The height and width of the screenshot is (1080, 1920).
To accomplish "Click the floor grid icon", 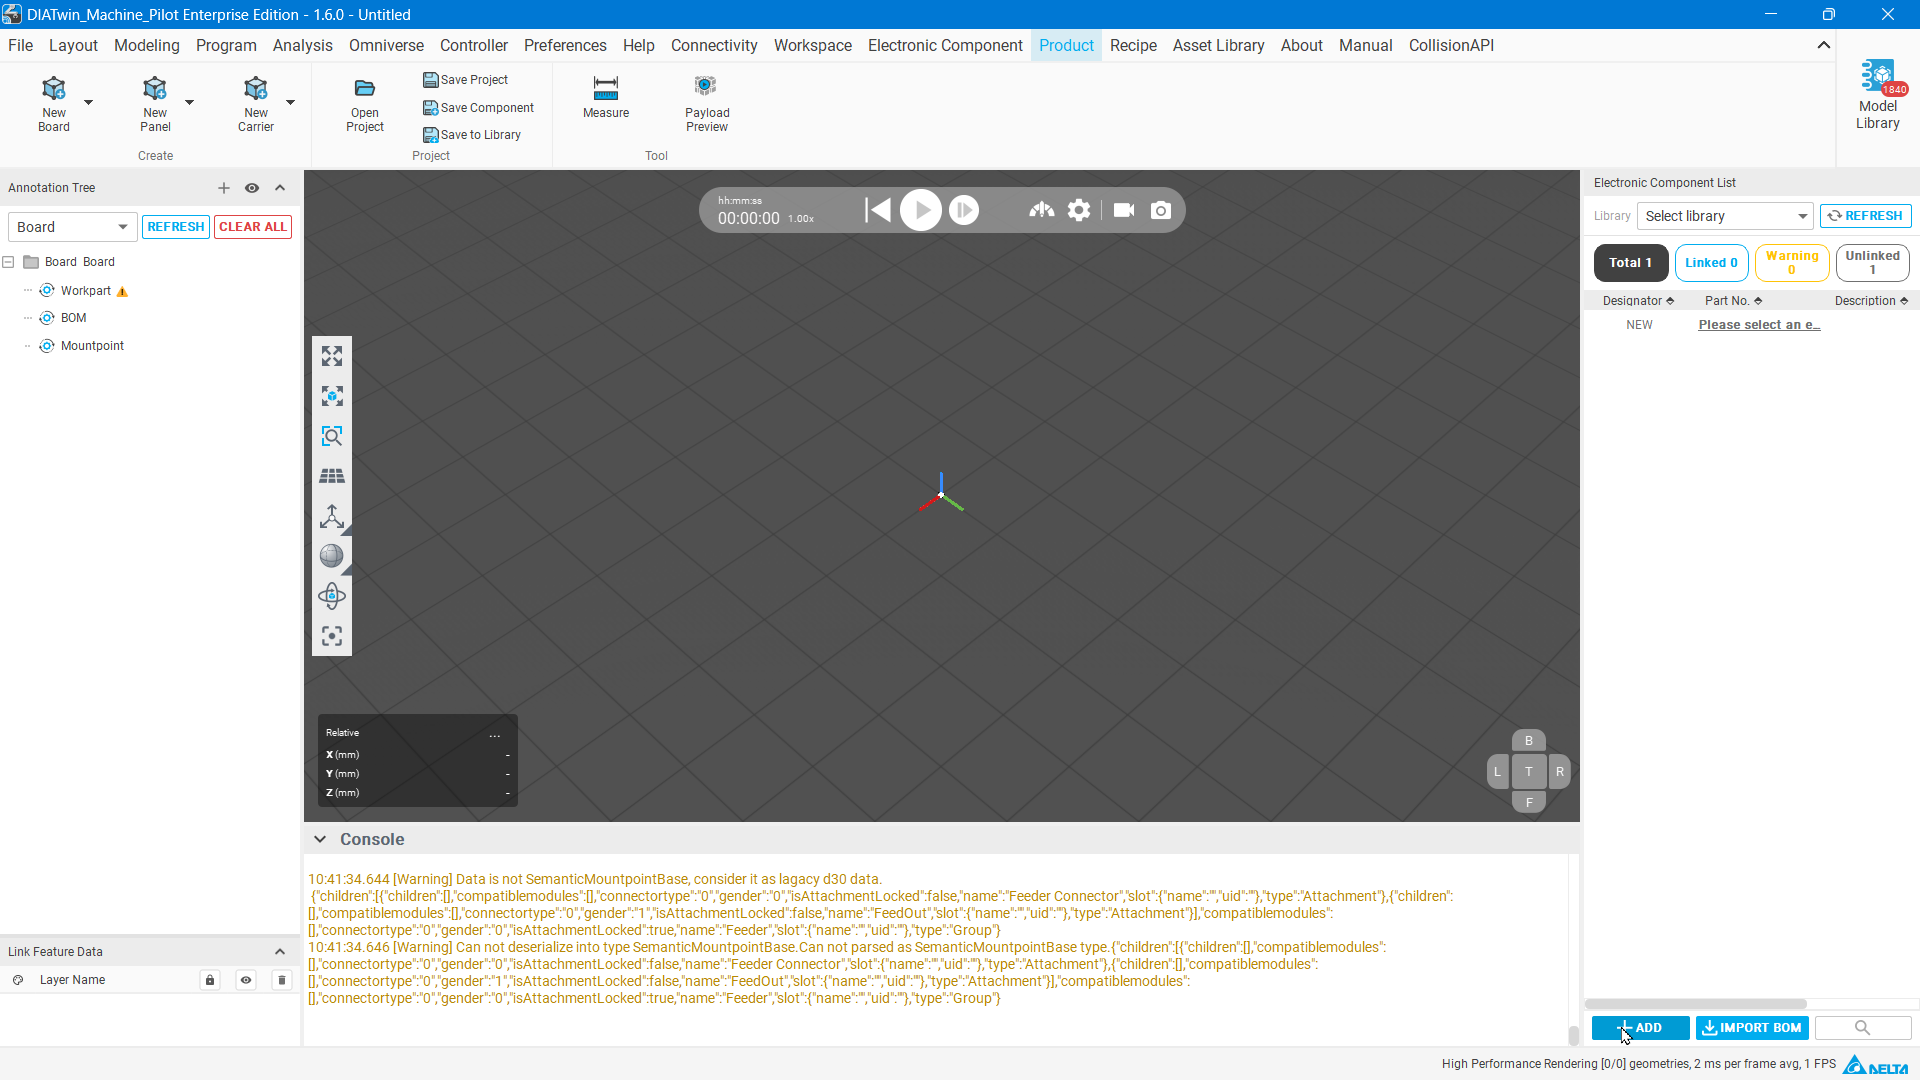I will [x=332, y=476].
